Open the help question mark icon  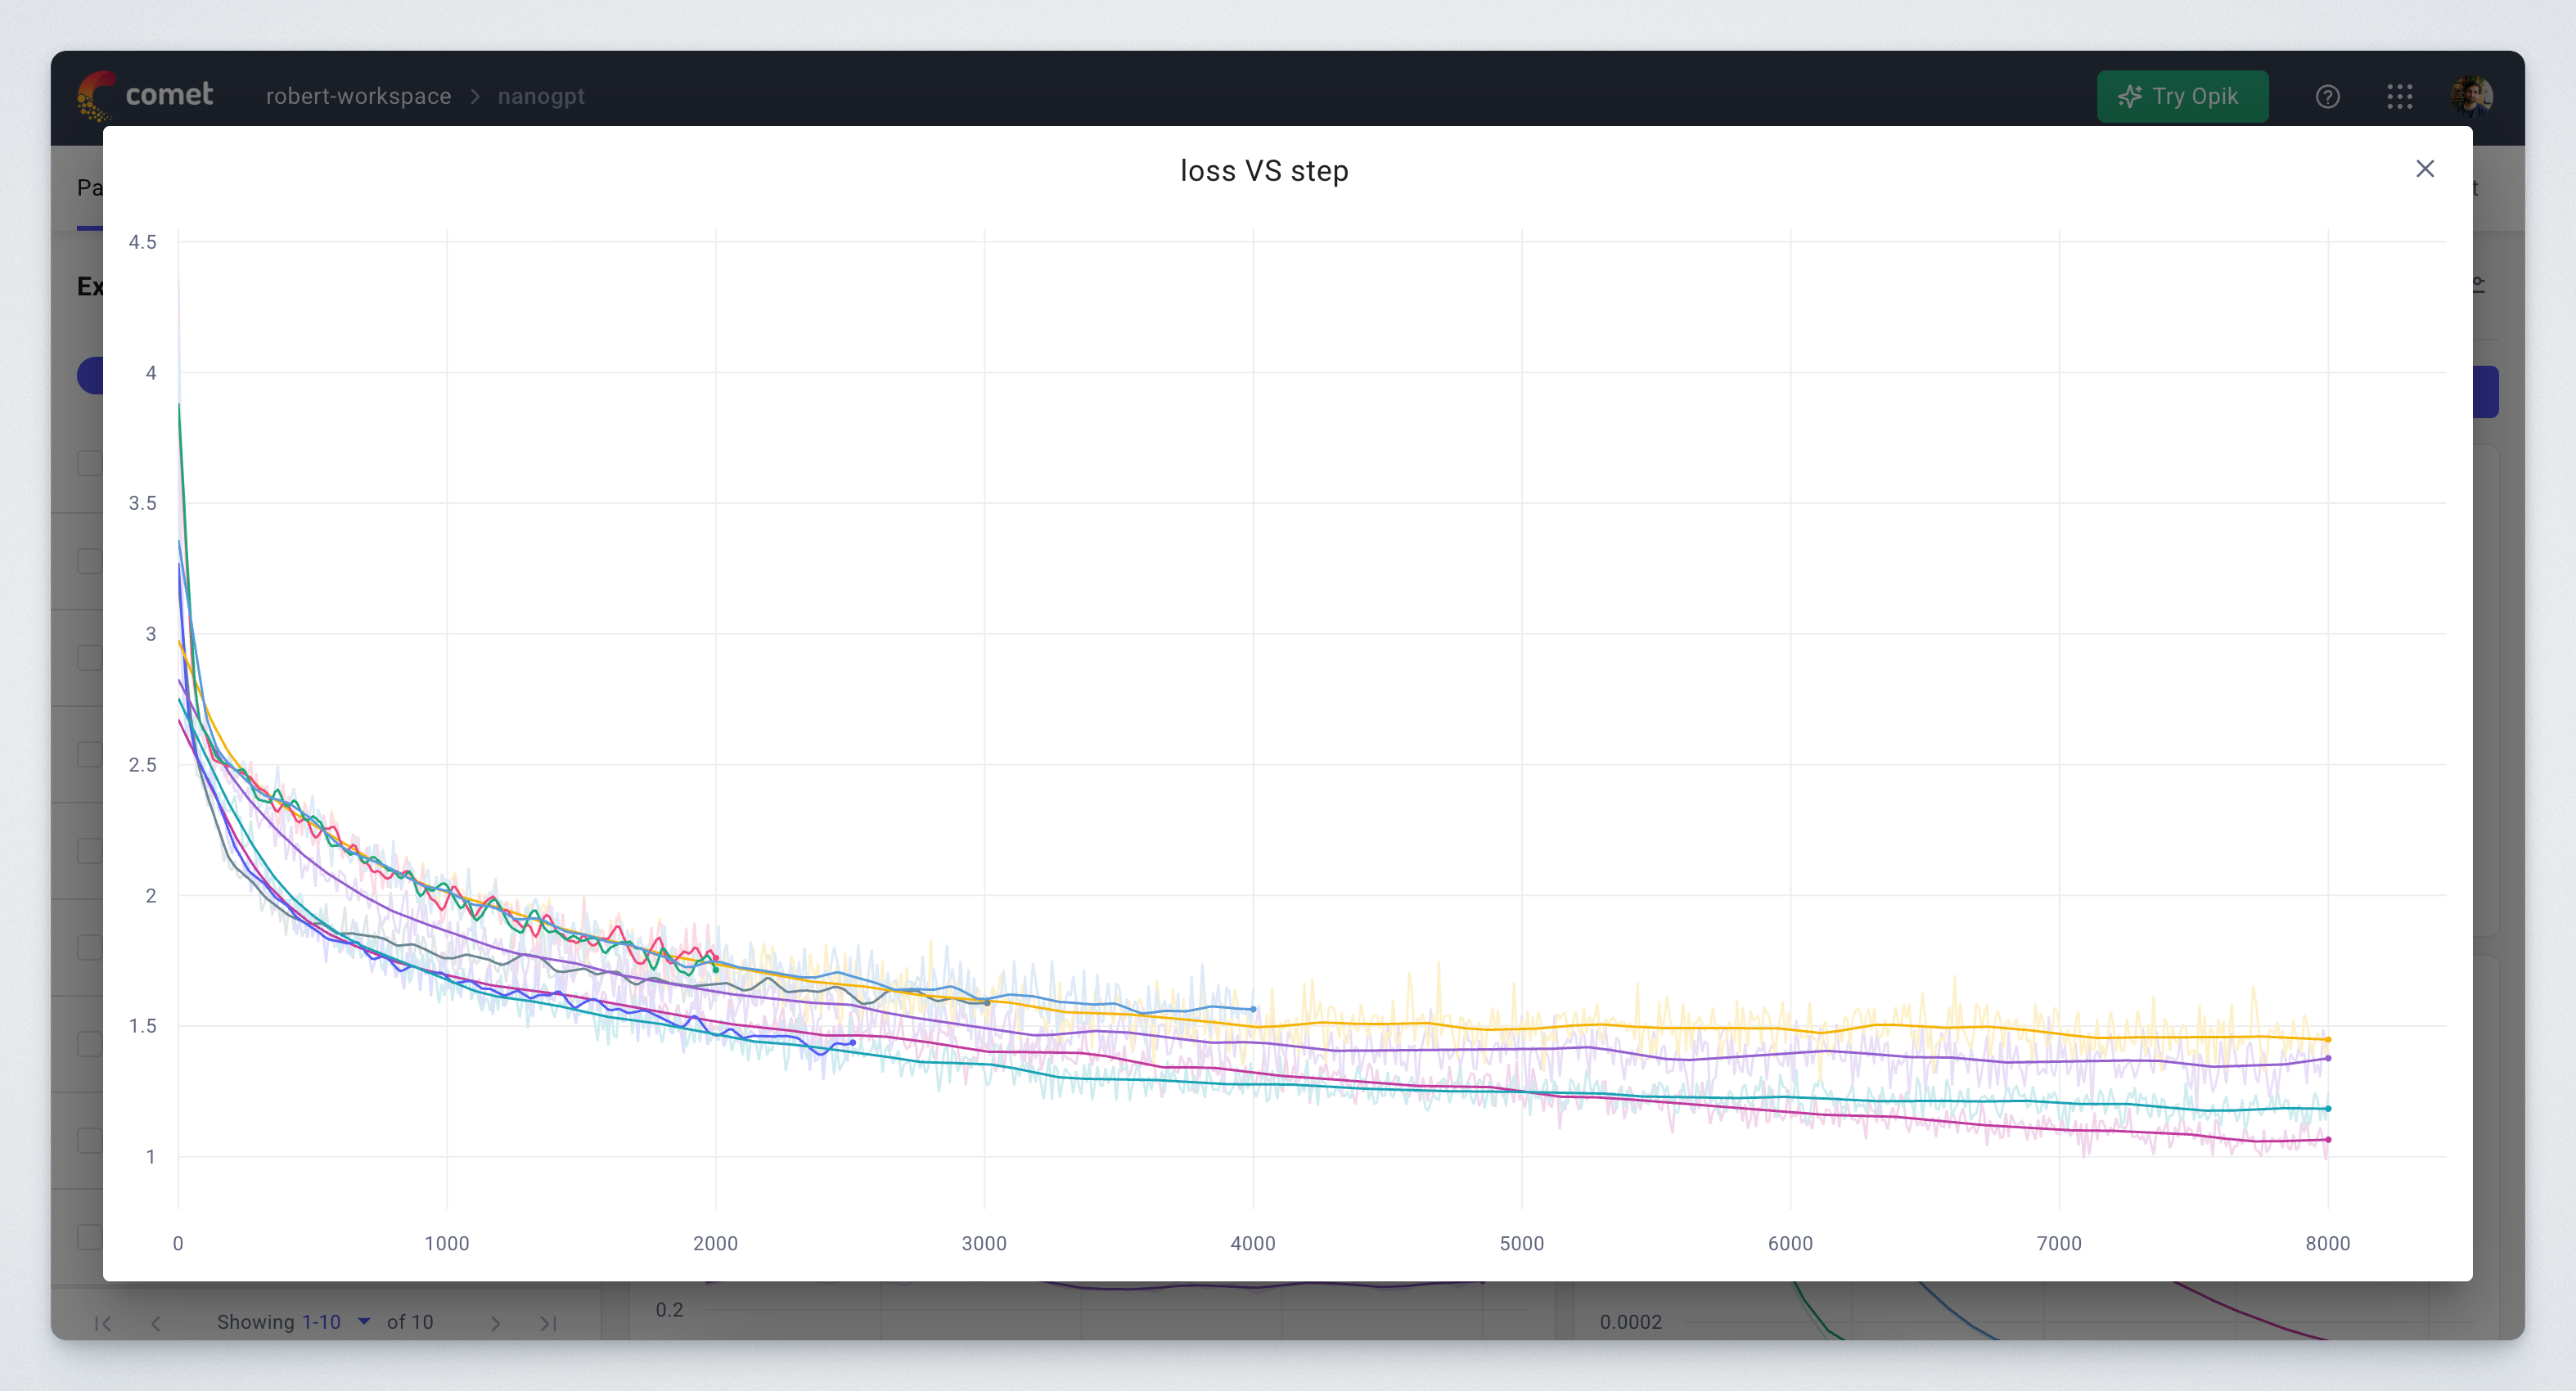click(2327, 97)
